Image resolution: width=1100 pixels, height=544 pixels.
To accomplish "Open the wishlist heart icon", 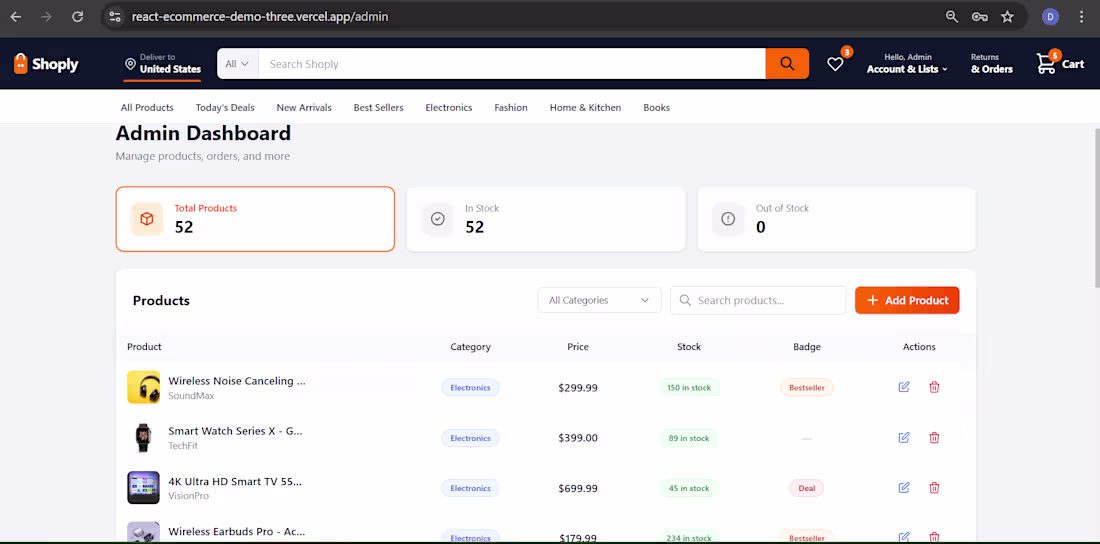I will [835, 64].
